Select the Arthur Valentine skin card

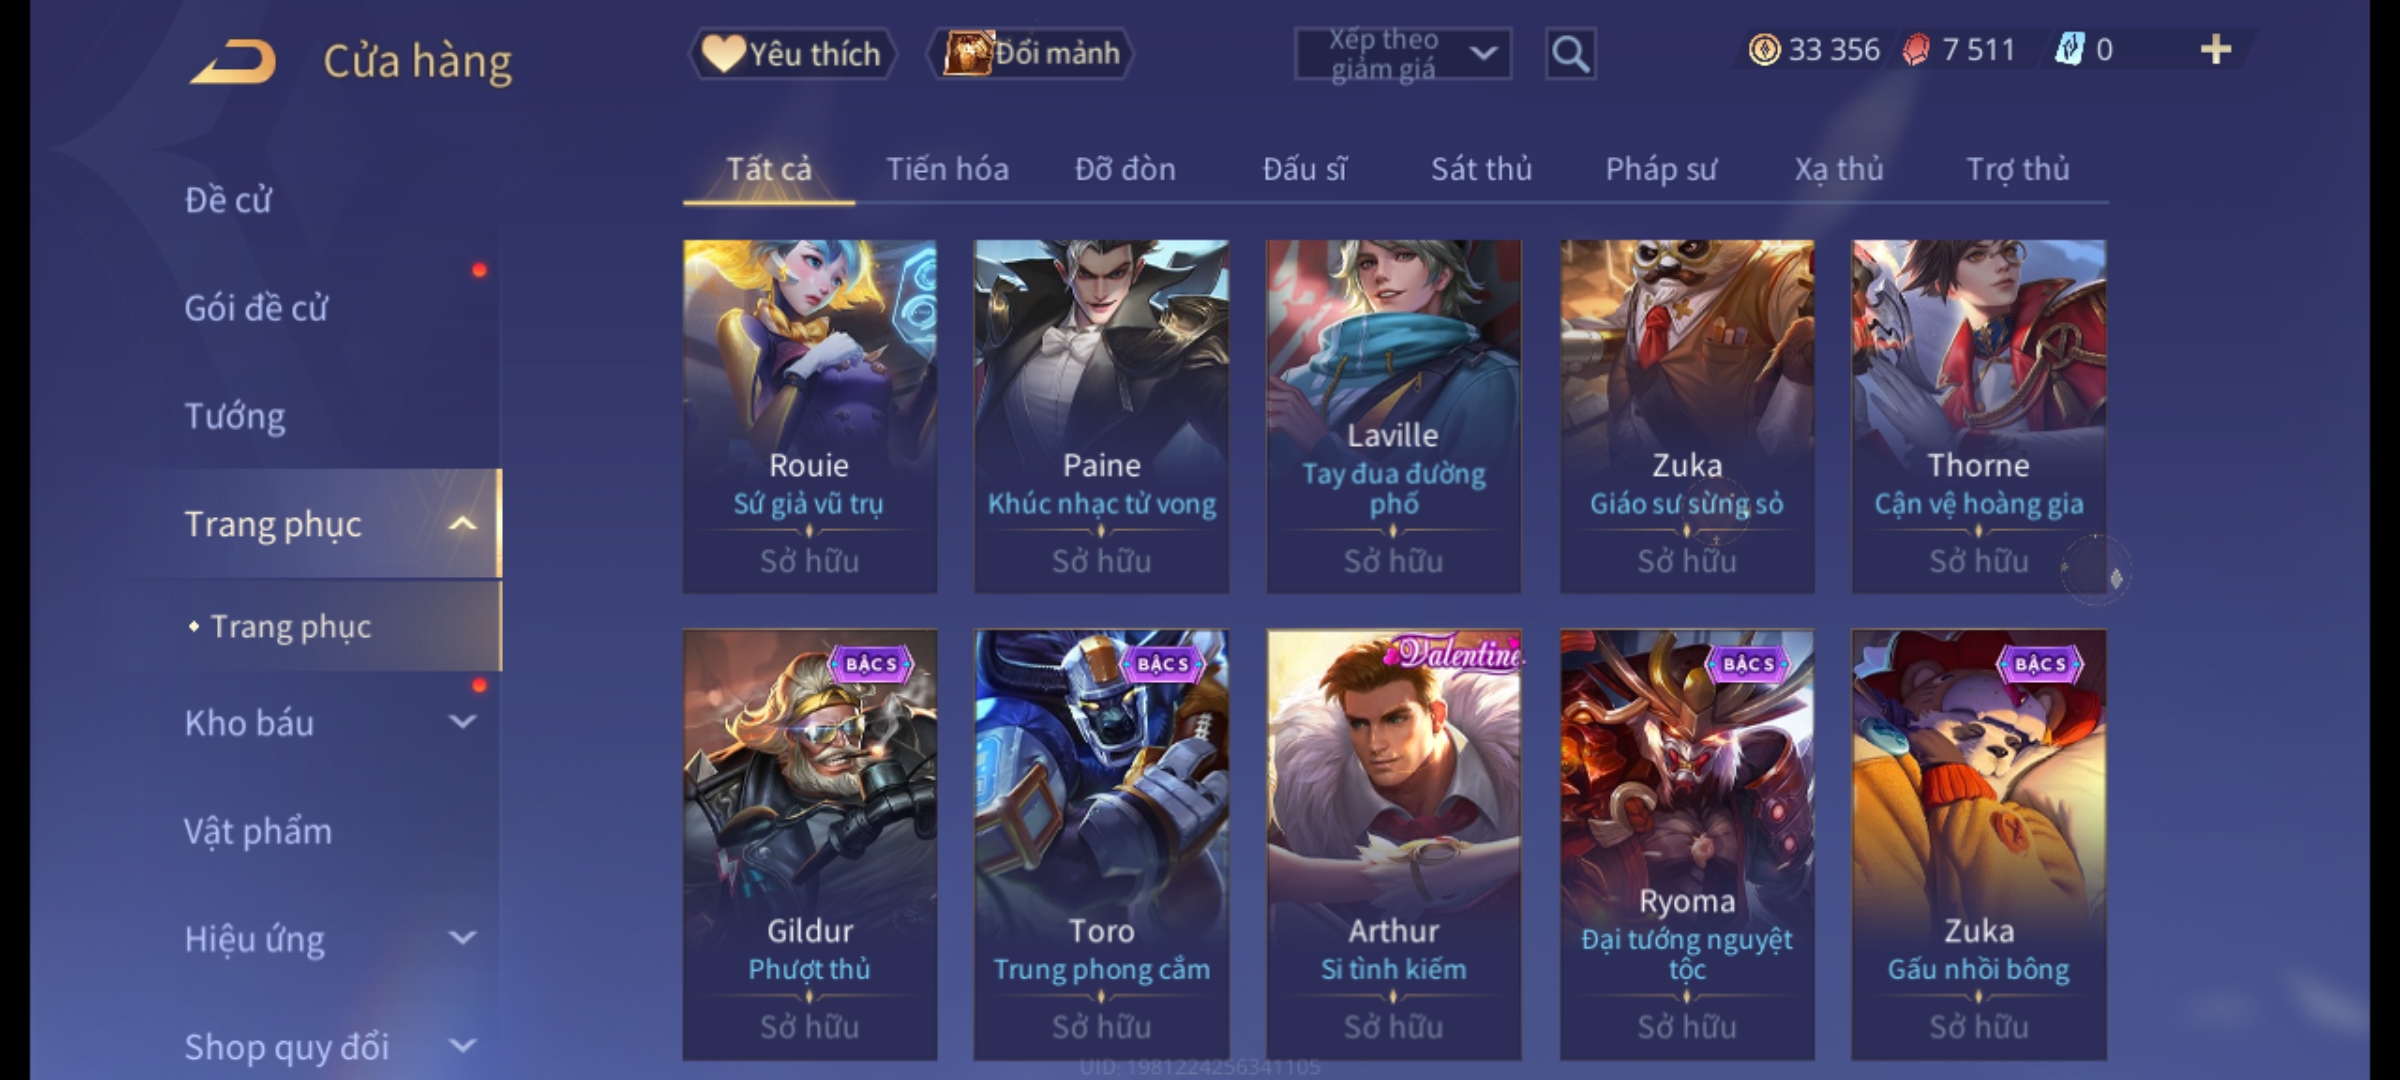click(x=1394, y=844)
